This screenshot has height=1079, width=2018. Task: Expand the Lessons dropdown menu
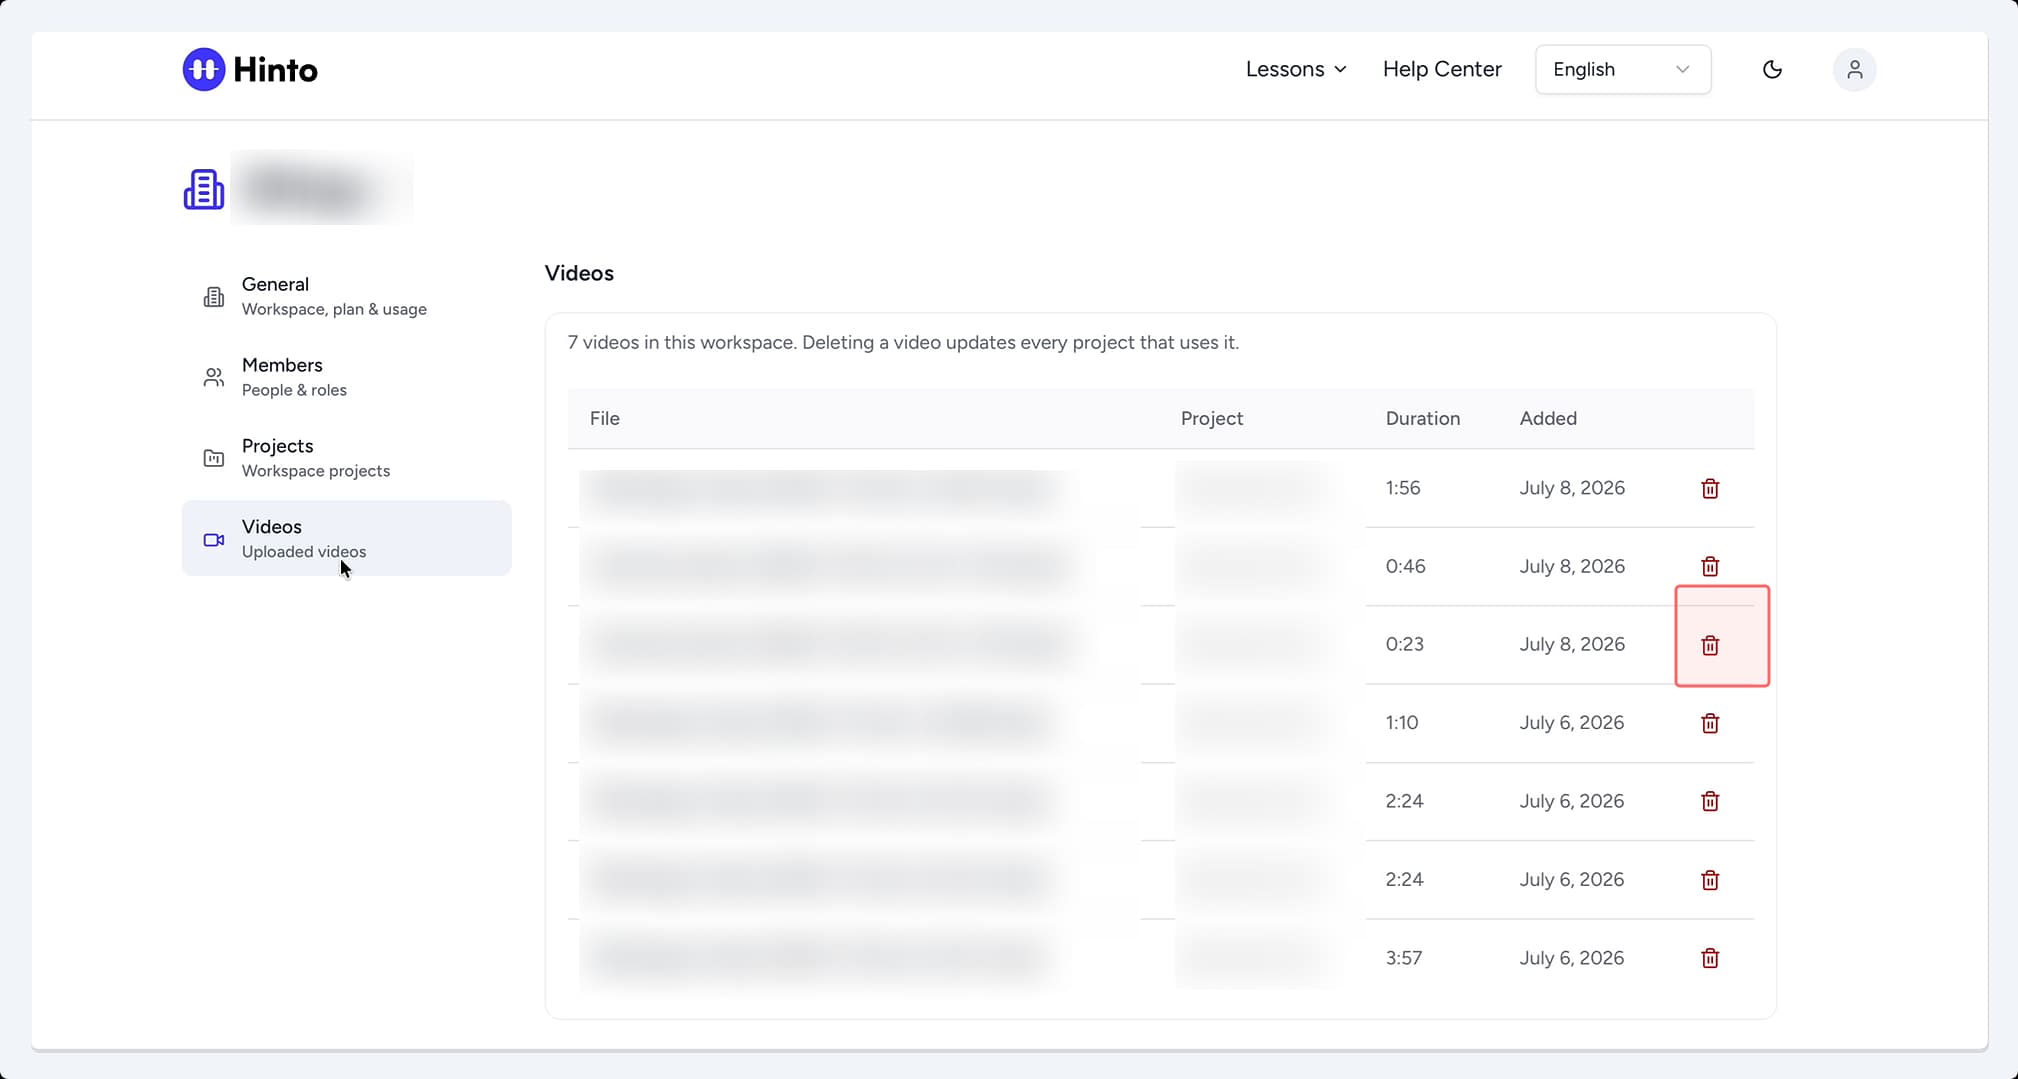pyautogui.click(x=1296, y=69)
